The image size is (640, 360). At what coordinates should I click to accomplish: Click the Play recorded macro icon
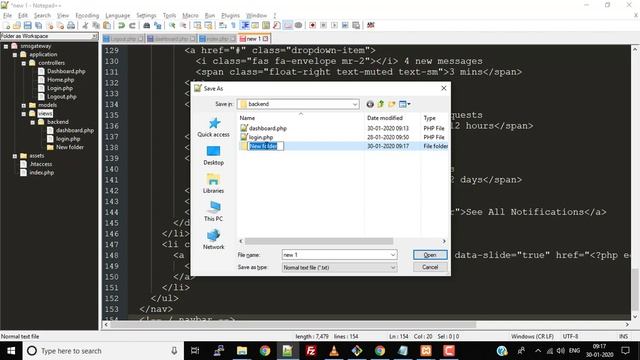coord(334,25)
